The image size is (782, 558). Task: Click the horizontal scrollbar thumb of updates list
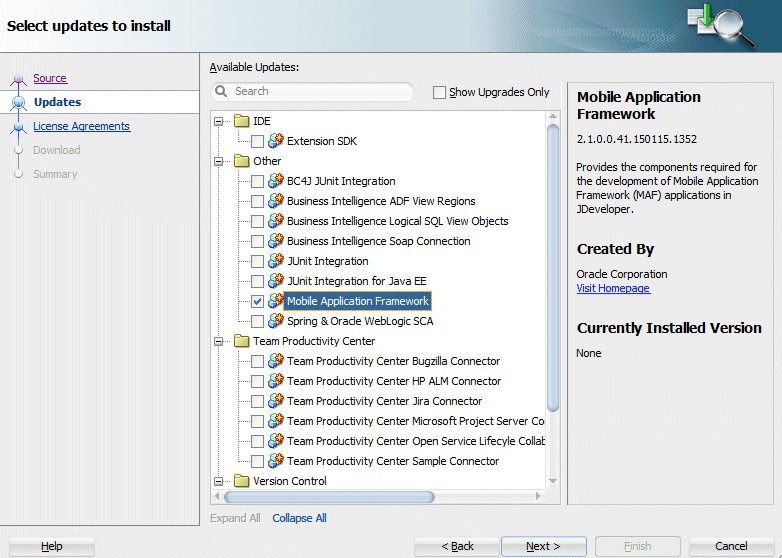point(329,497)
